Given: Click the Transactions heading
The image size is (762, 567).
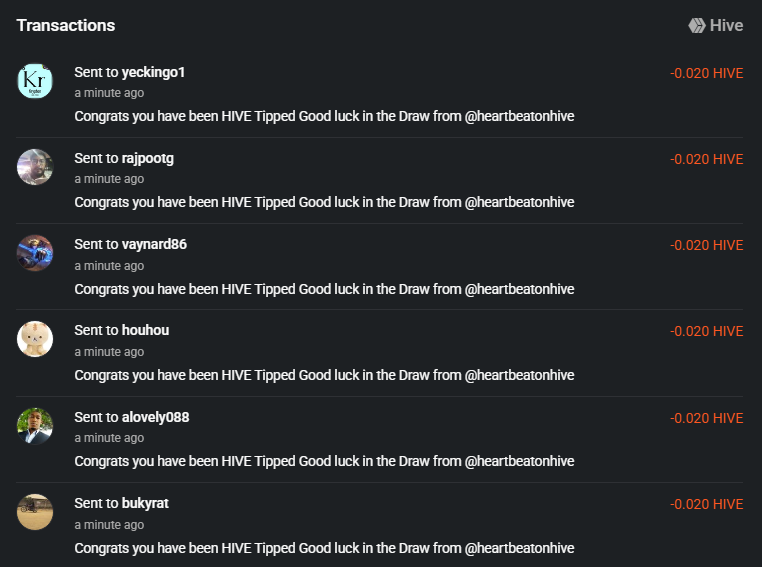Looking at the screenshot, I should click(x=66, y=26).
